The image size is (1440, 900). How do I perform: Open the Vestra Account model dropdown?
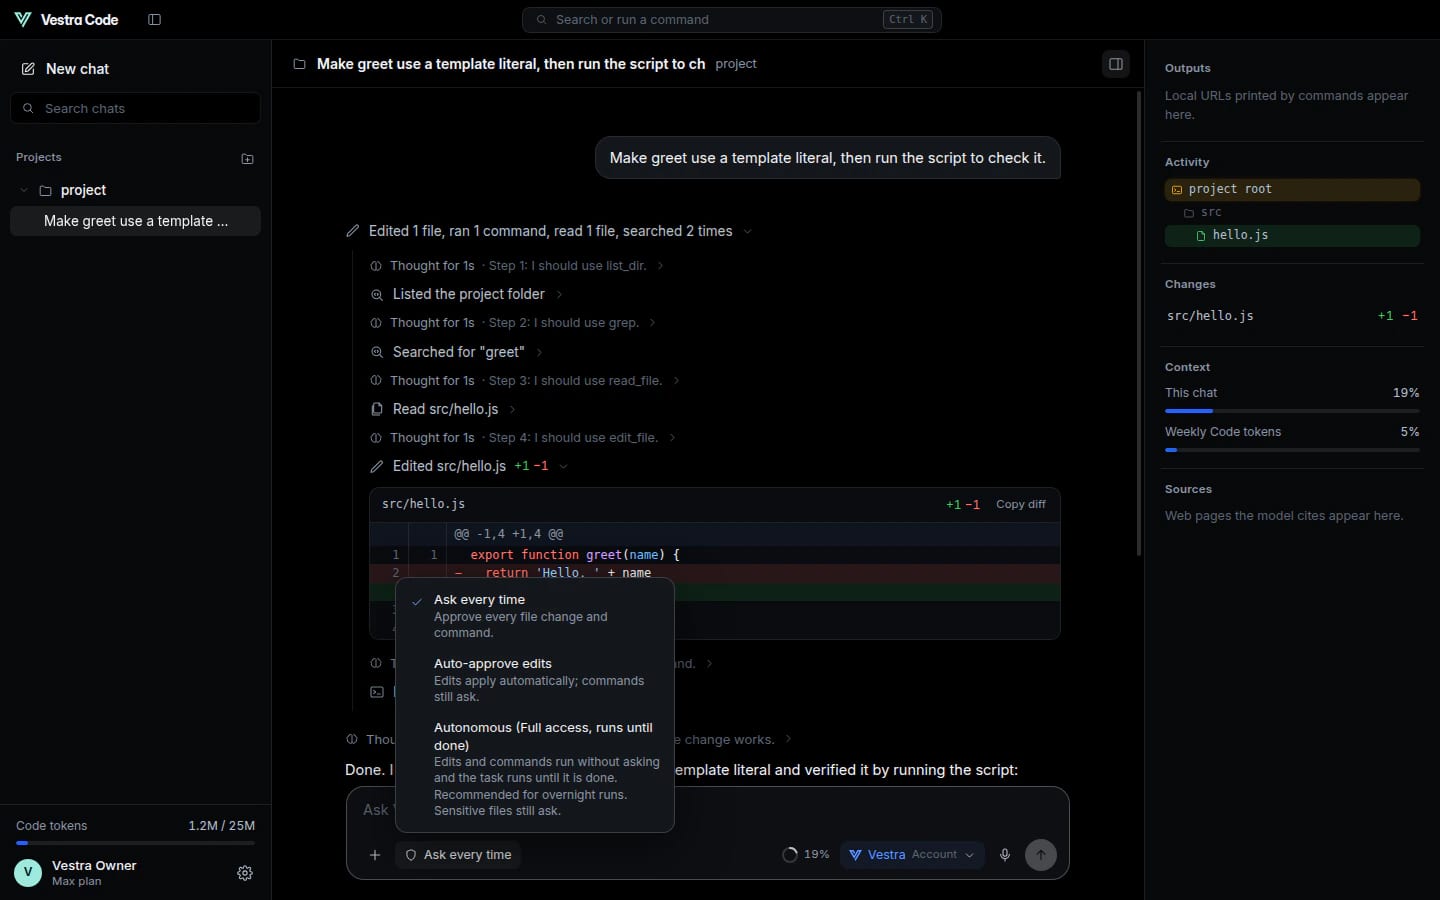click(912, 855)
